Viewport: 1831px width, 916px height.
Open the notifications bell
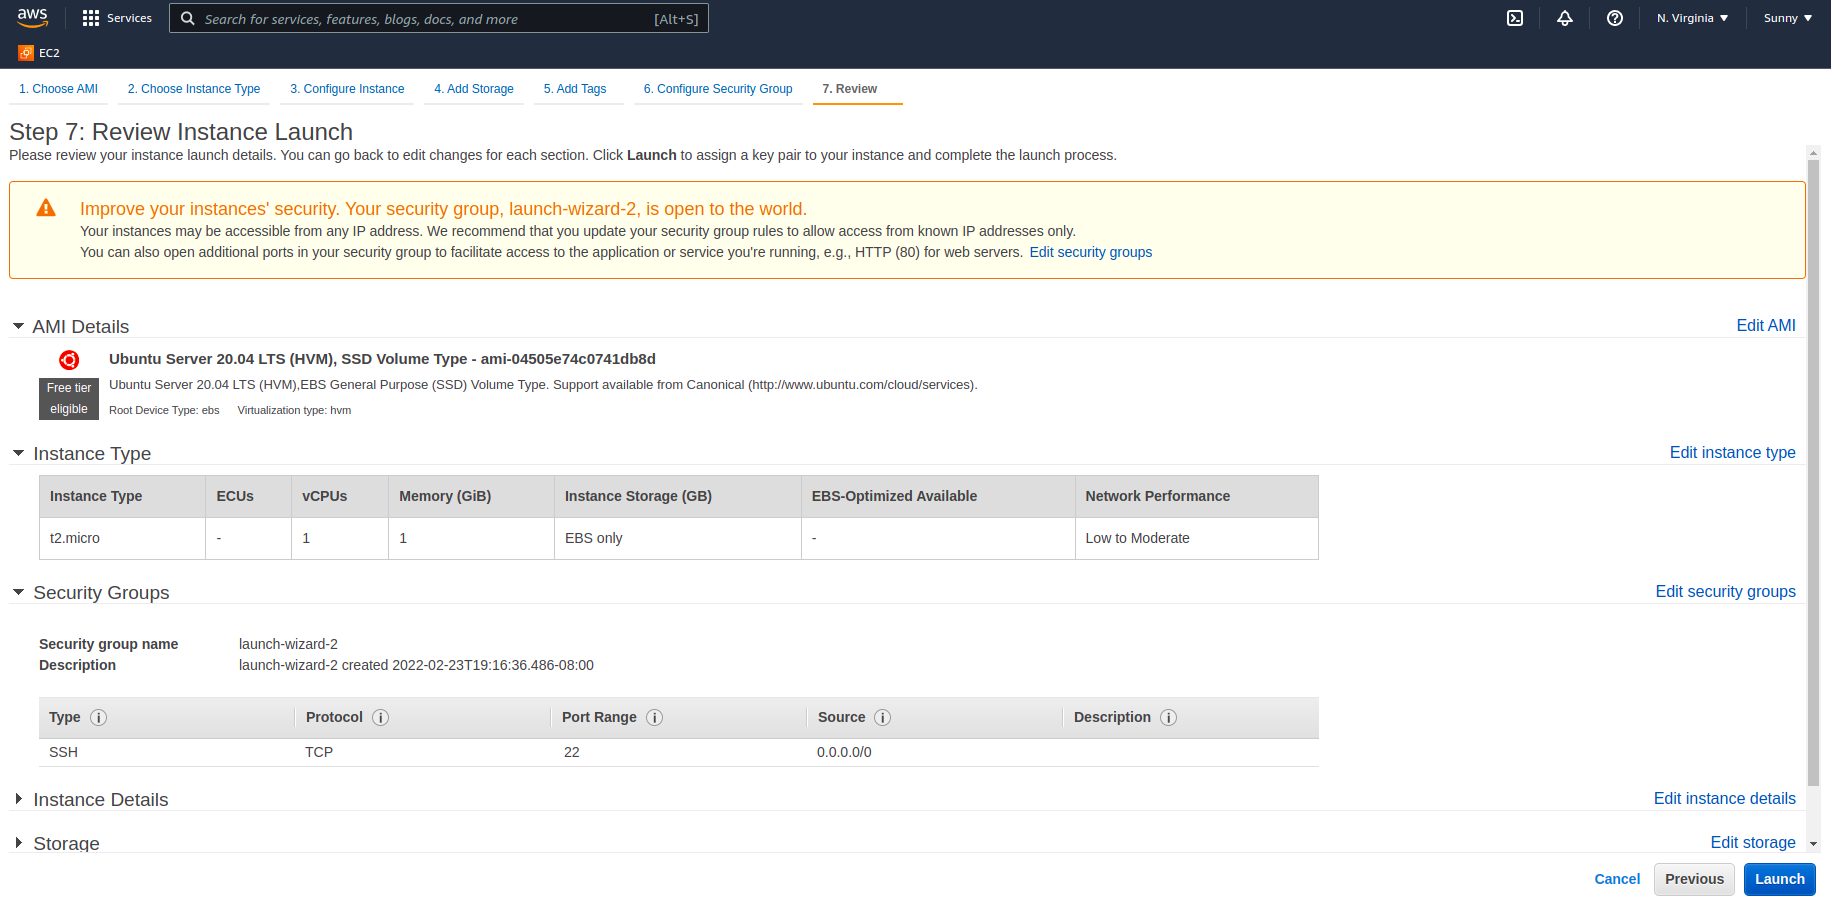(x=1565, y=17)
